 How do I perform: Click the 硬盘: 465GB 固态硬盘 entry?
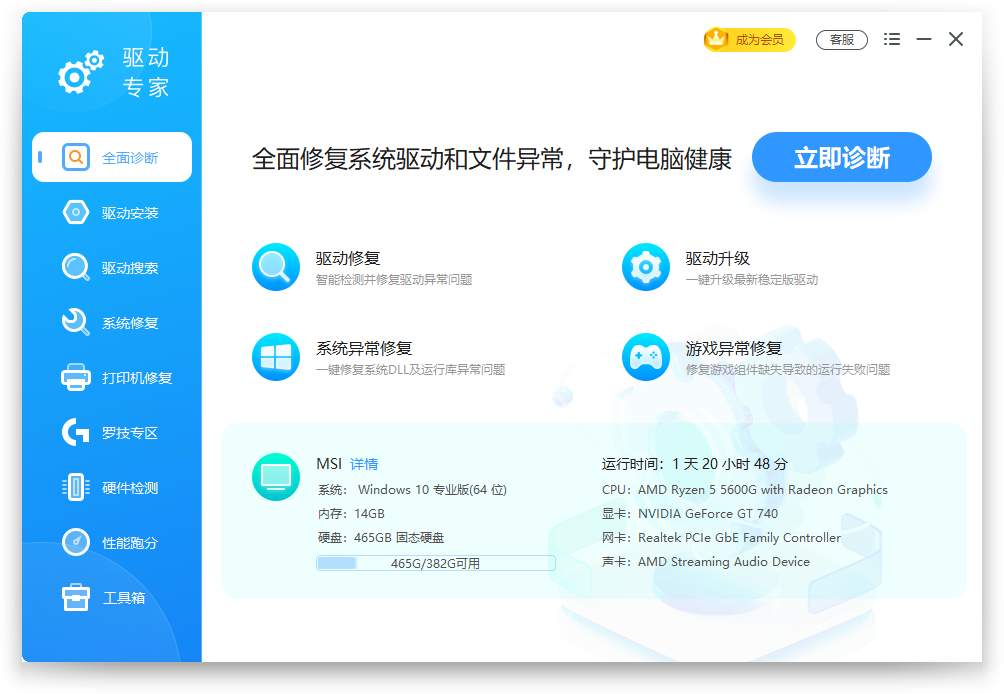pos(381,538)
